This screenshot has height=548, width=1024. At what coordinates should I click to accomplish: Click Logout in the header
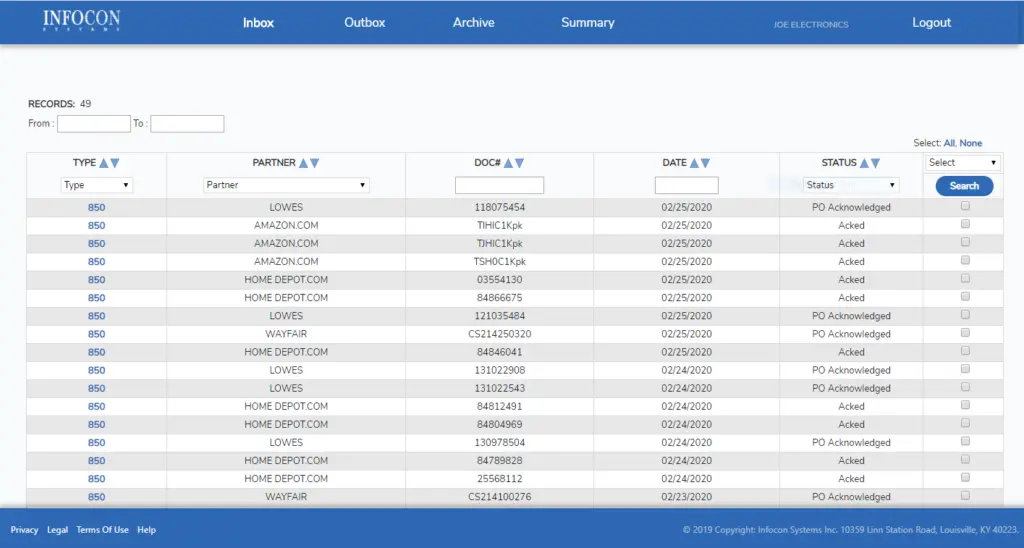pyautogui.click(x=931, y=22)
